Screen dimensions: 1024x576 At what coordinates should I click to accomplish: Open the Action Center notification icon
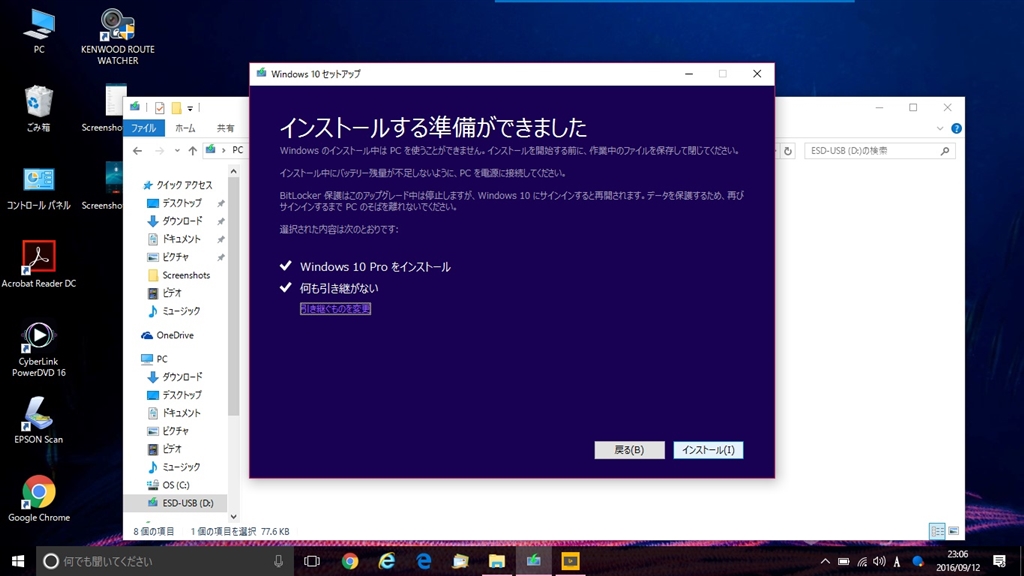999,561
